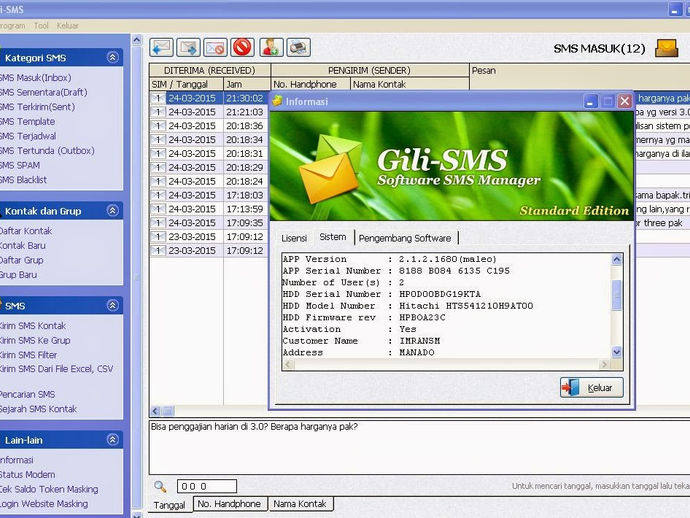
Task: Click message icon of row 24-03-2015 20:18:36
Action: [158, 126]
